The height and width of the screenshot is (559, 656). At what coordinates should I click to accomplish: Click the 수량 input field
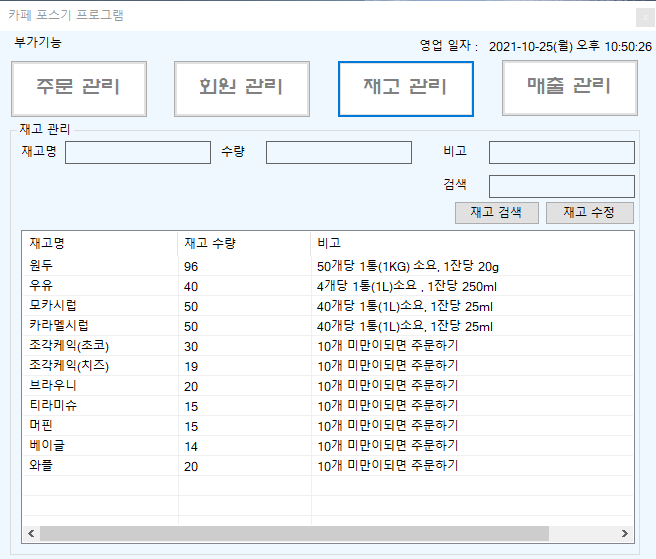(339, 152)
